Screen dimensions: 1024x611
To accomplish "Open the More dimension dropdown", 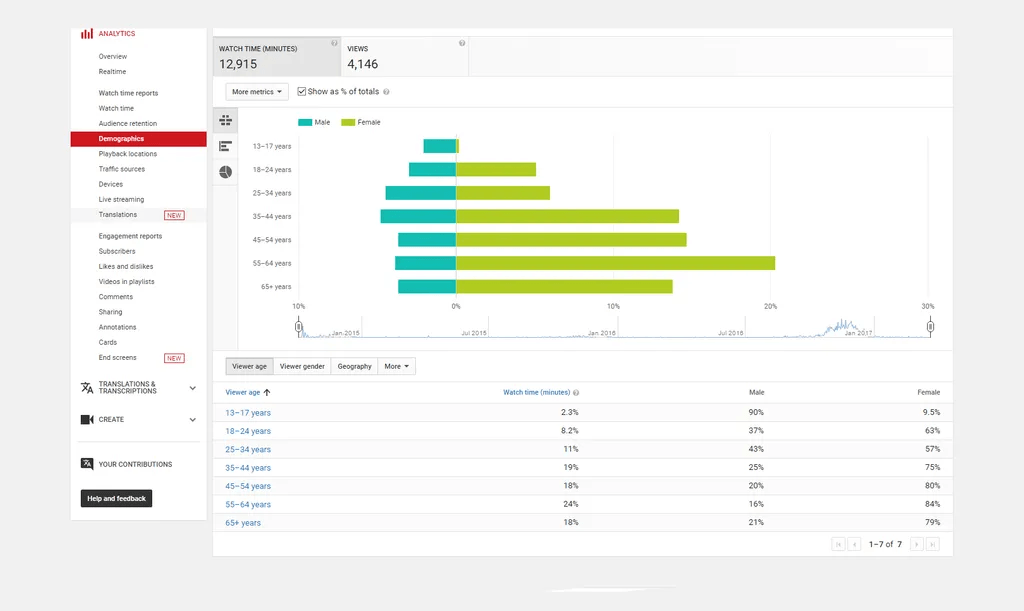I will 397,367.
